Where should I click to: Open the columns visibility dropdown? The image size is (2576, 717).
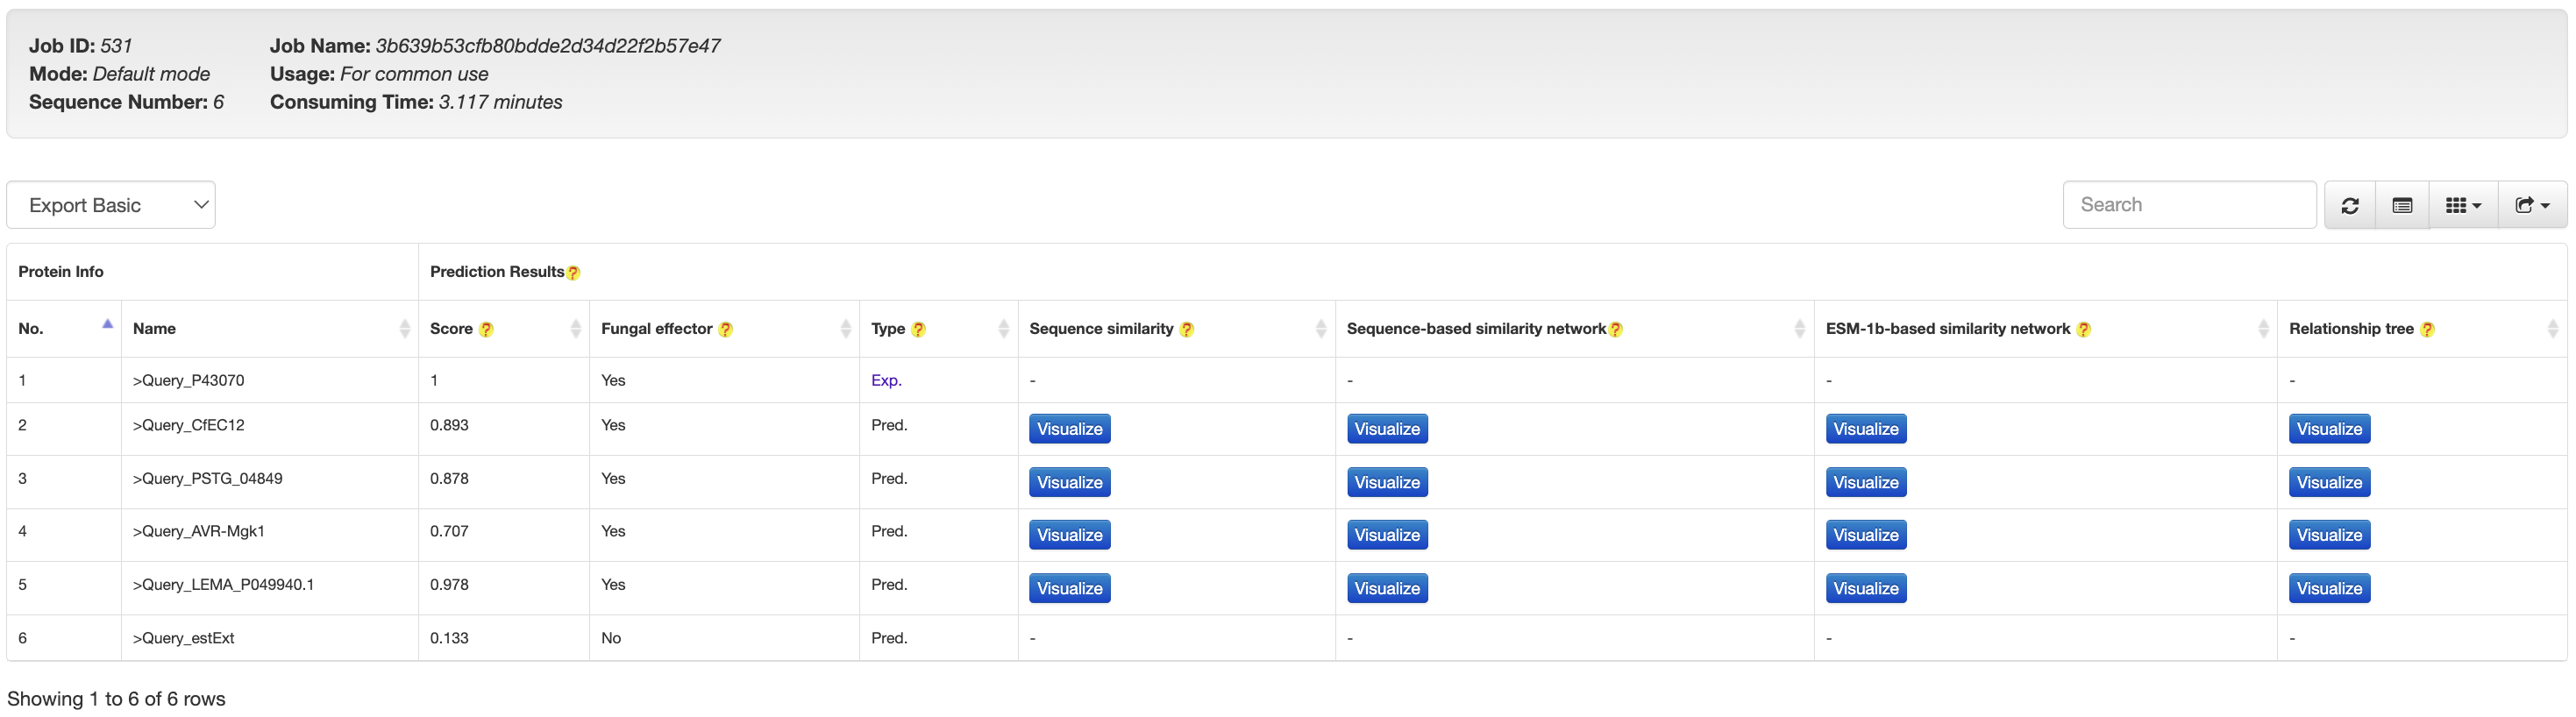point(2463,205)
